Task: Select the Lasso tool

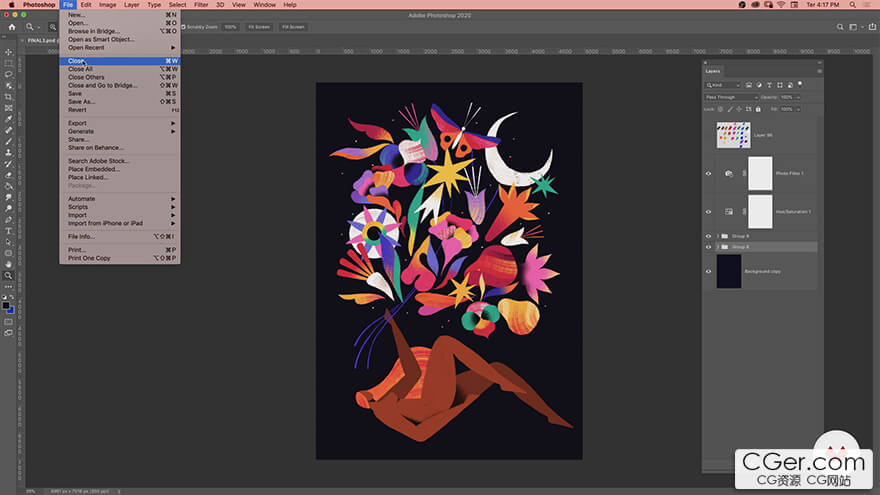Action: point(8,75)
